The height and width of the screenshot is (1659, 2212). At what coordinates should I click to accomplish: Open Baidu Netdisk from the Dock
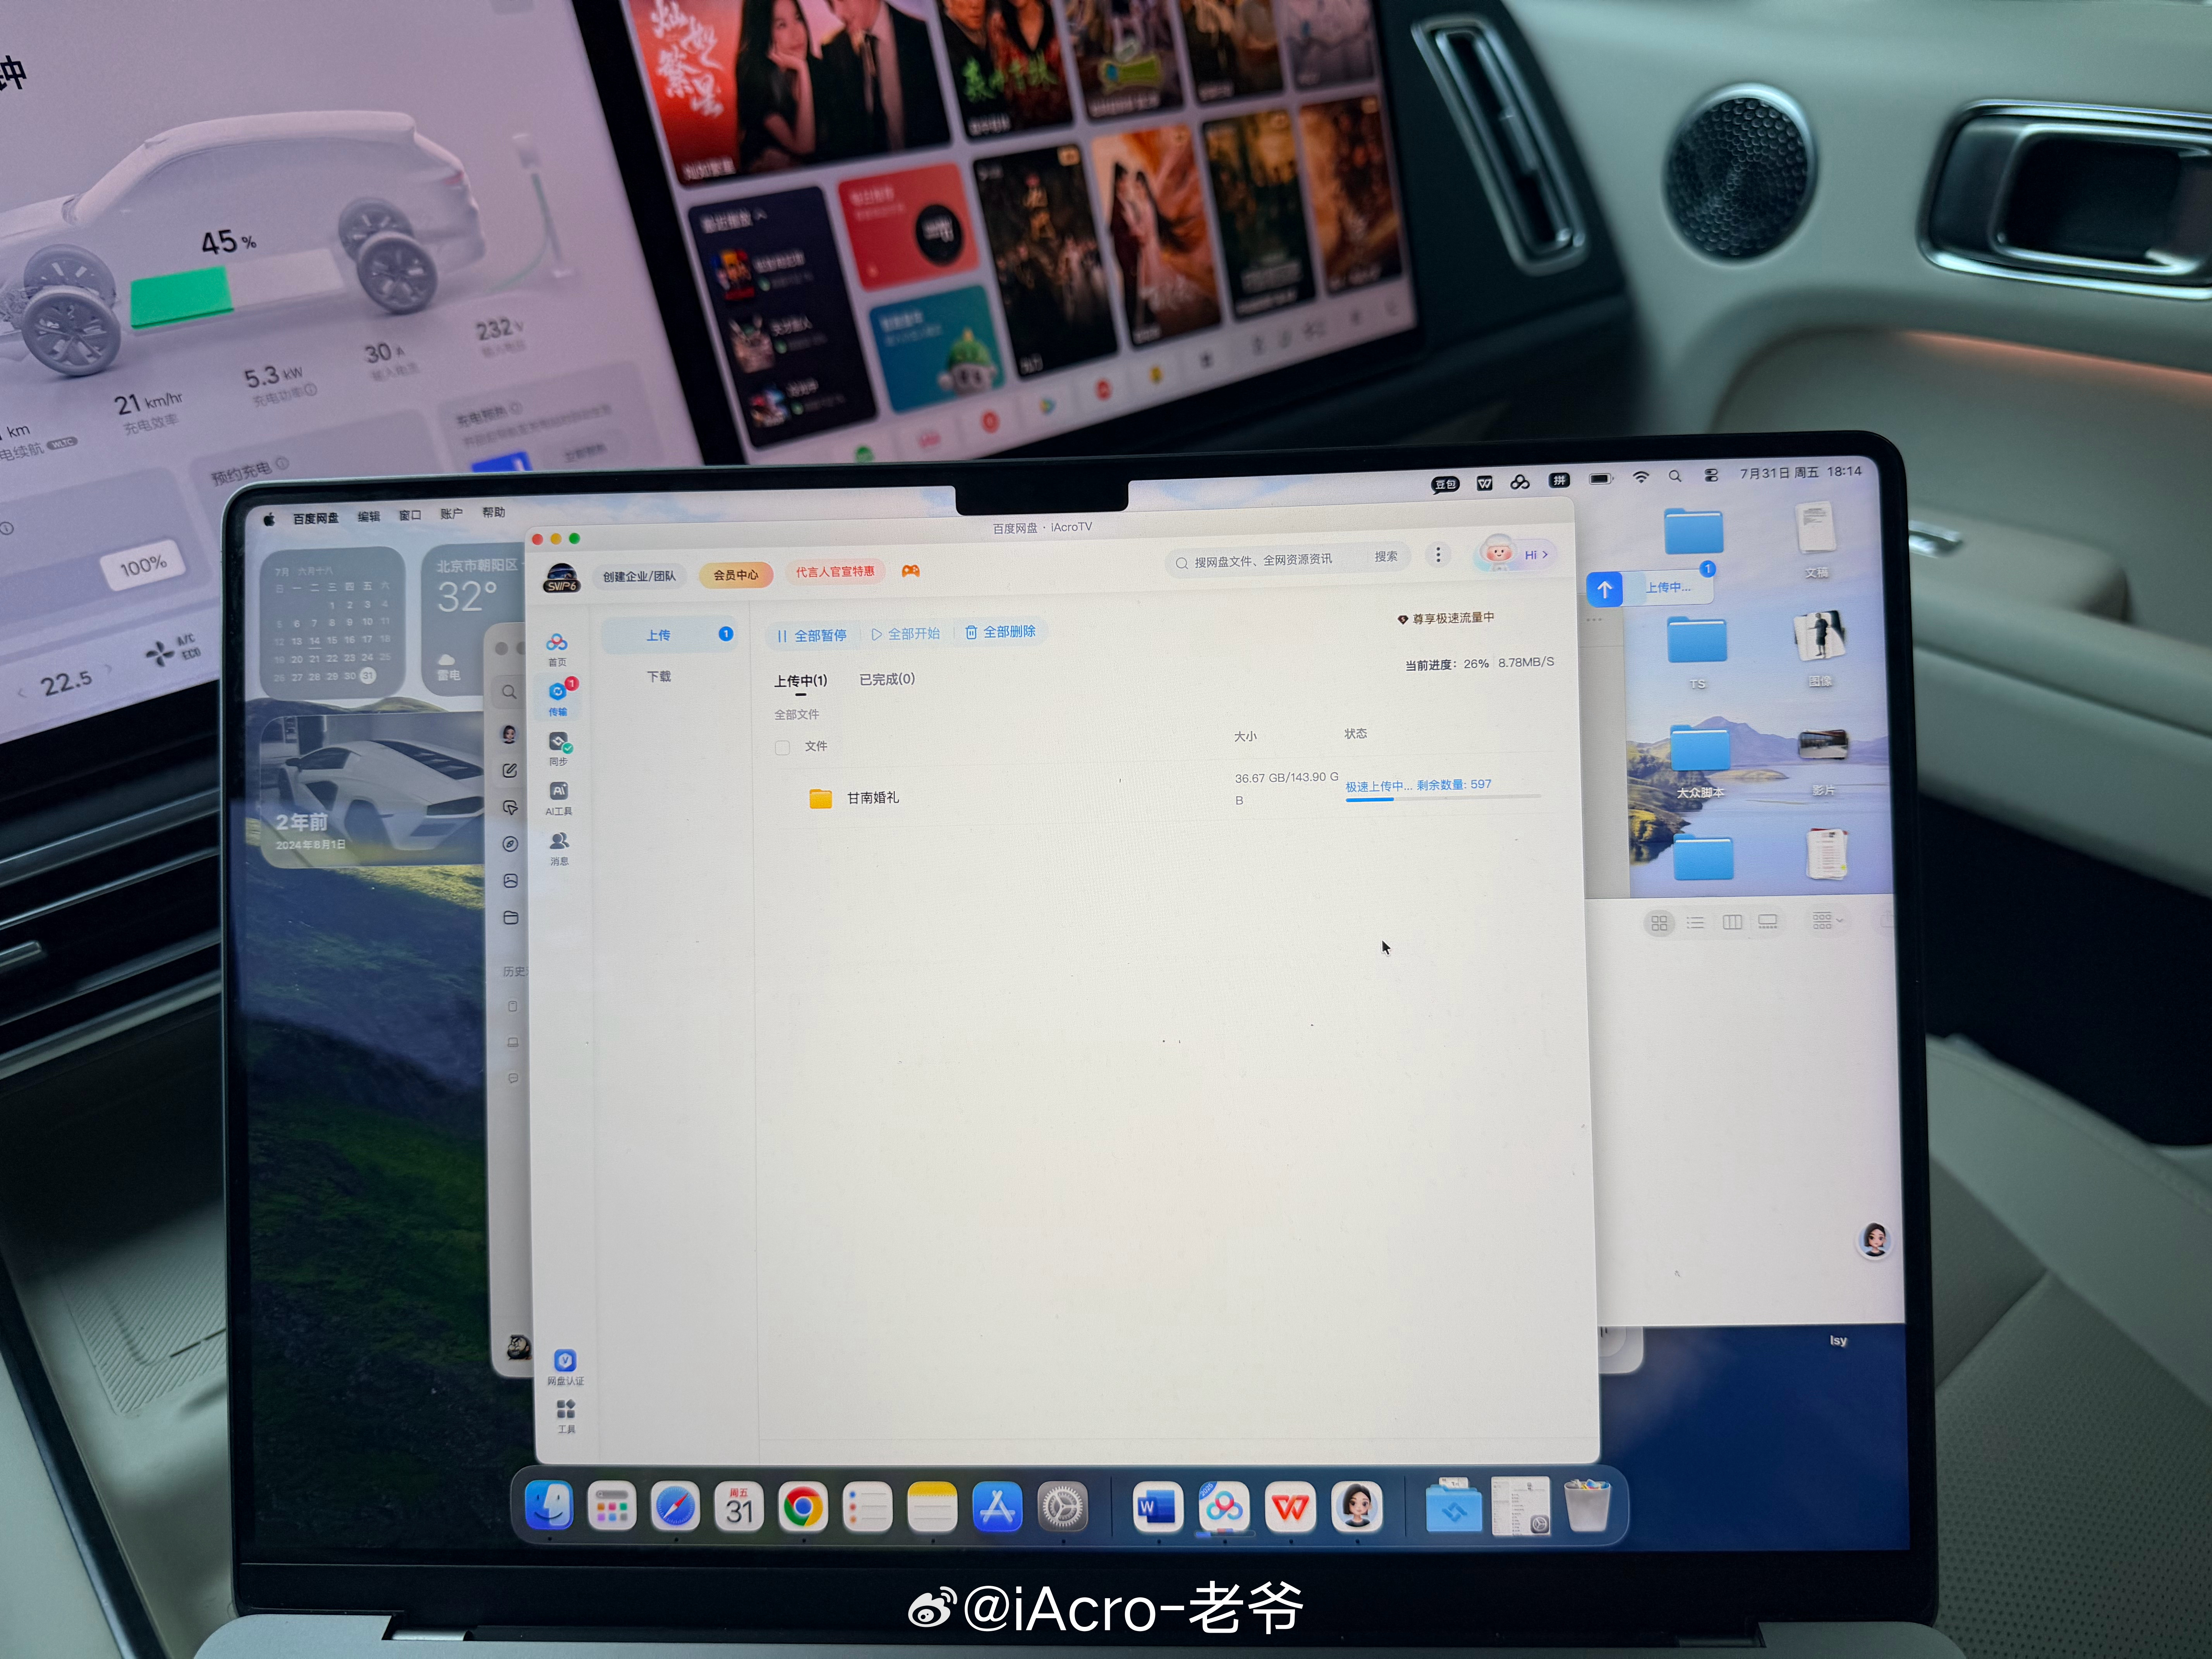pyautogui.click(x=1224, y=1507)
